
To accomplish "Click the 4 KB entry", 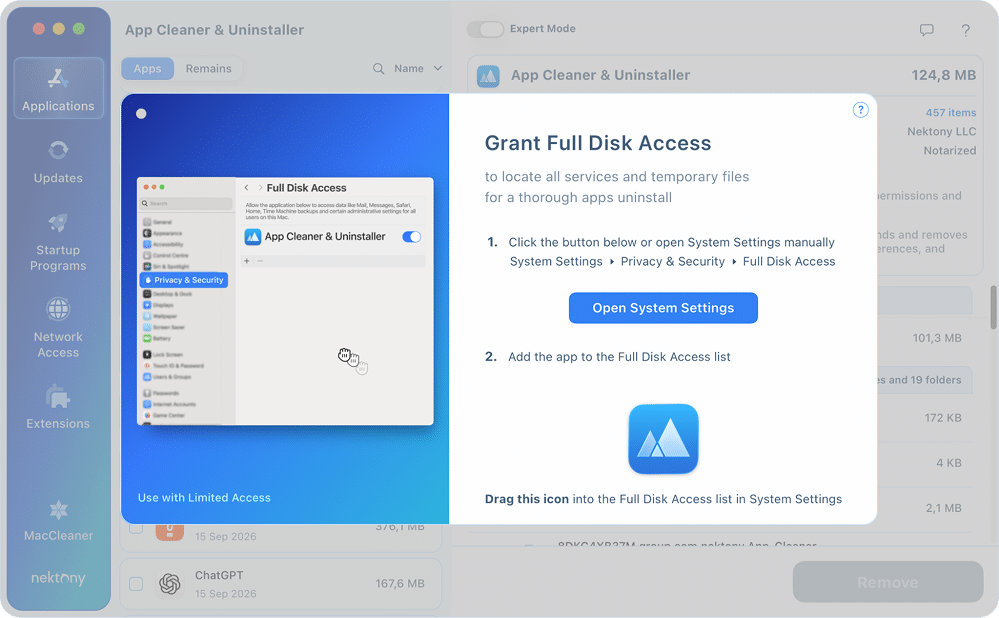I will point(949,463).
